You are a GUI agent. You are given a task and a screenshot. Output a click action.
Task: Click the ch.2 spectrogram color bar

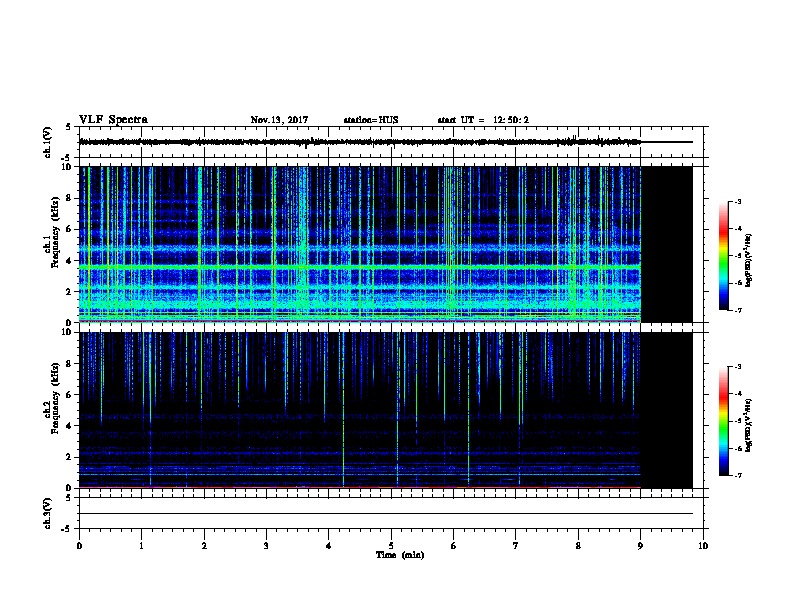coord(723,421)
